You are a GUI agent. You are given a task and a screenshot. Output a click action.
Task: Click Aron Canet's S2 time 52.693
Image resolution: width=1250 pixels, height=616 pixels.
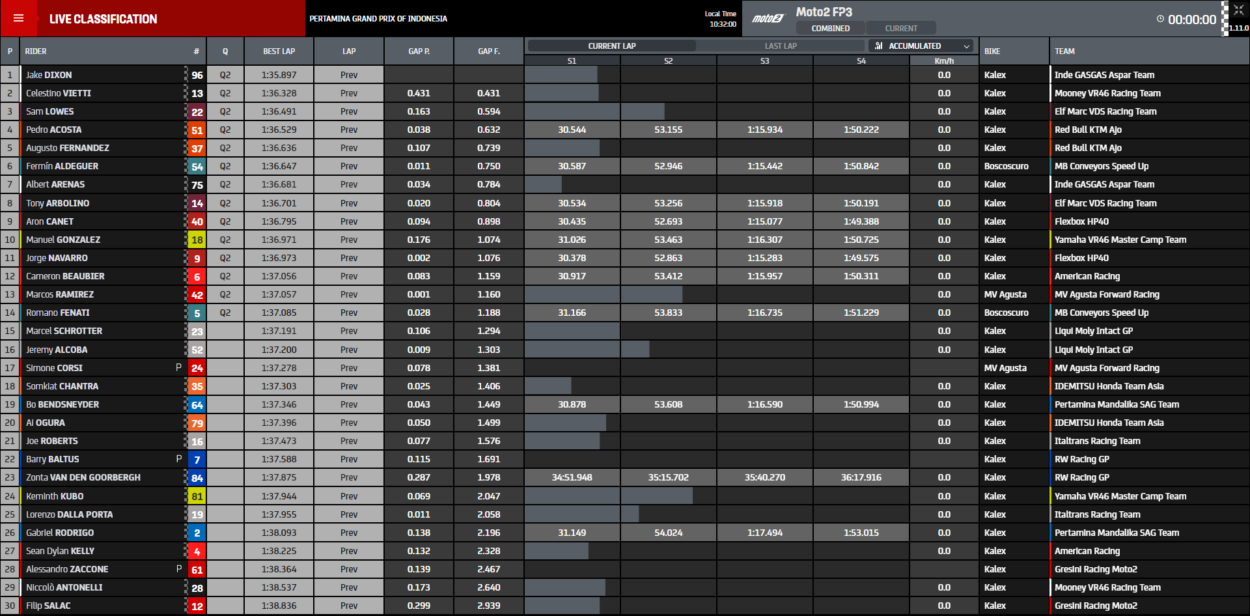coord(668,222)
